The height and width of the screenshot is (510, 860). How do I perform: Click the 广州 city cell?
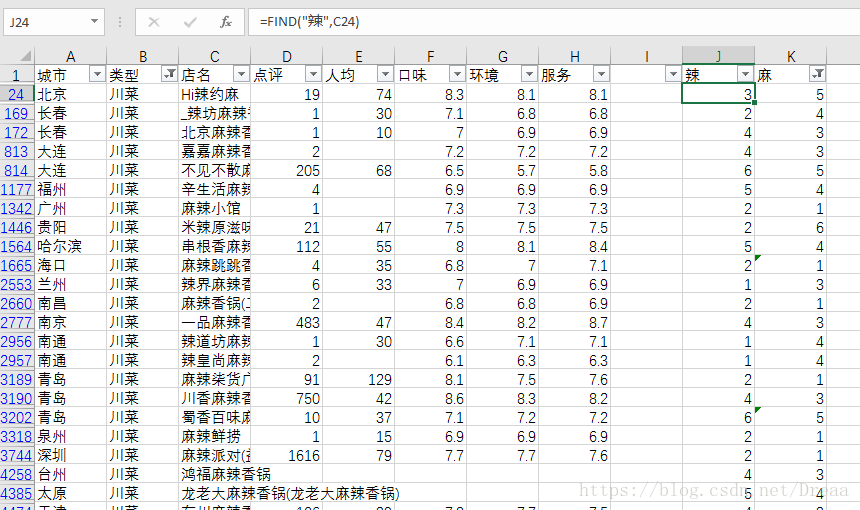tap(71, 208)
